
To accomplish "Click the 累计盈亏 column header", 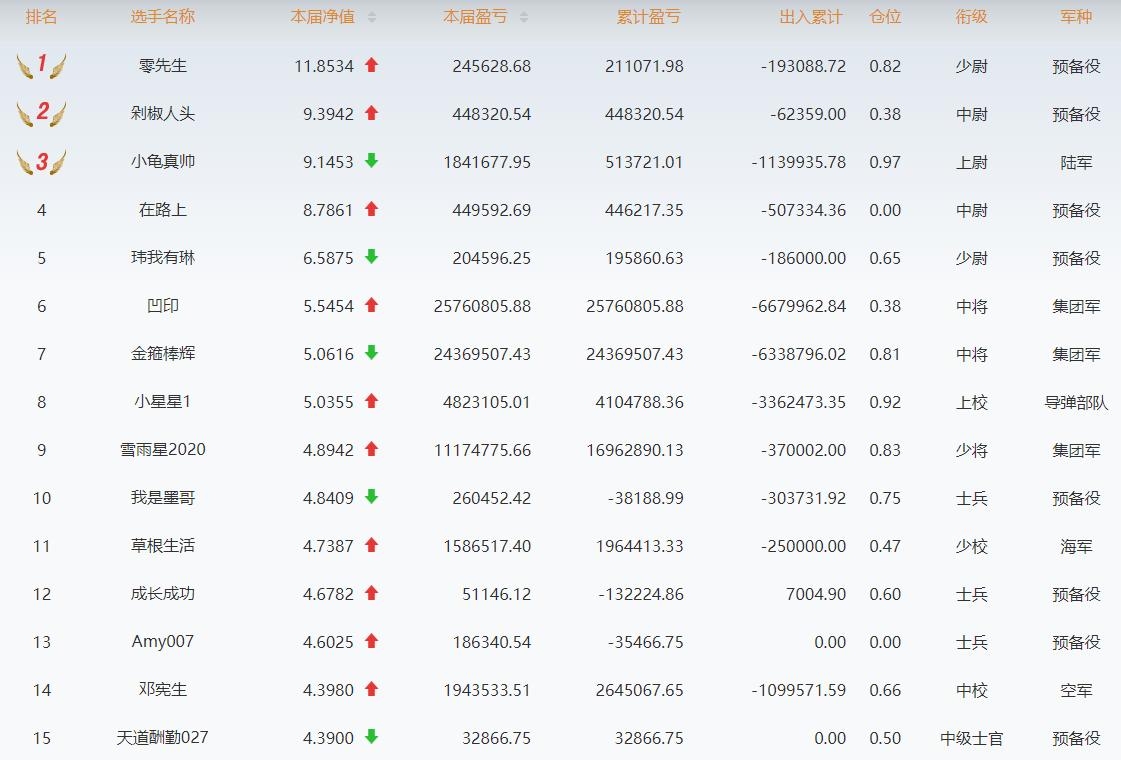I will [x=648, y=17].
